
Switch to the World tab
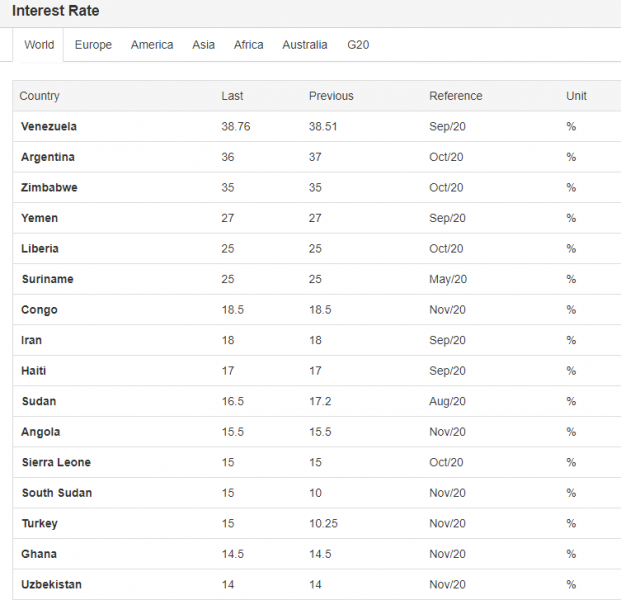pos(39,45)
